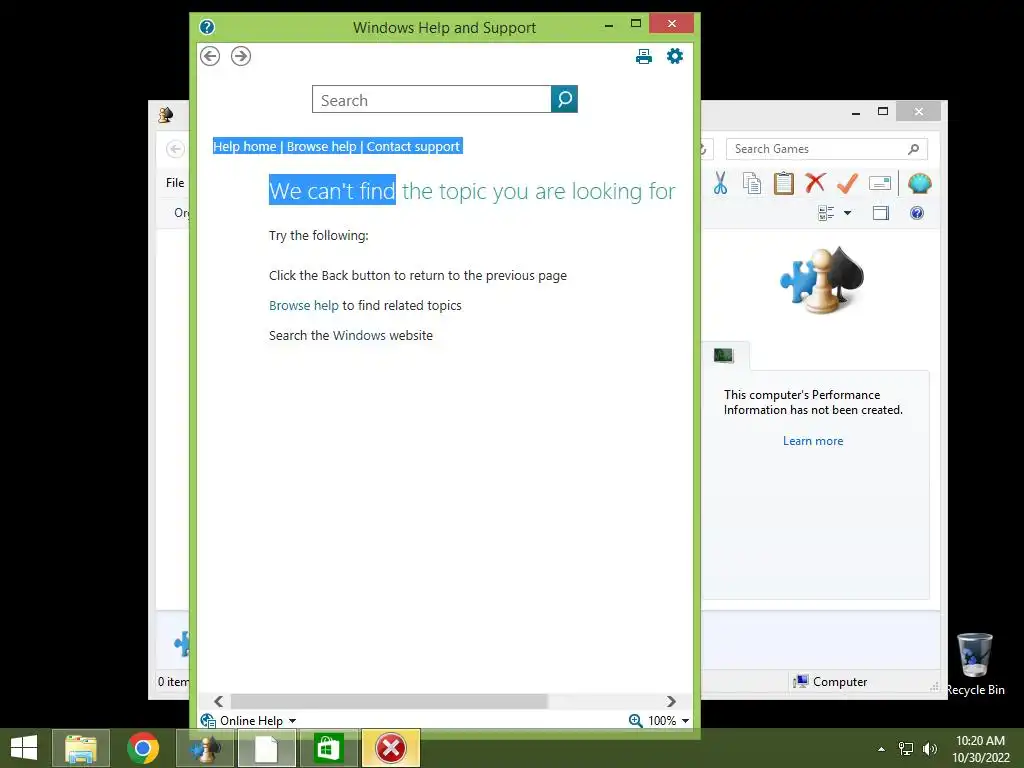
Task: Click the Paste clipboard icon in Games window
Action: pyautogui.click(x=784, y=184)
